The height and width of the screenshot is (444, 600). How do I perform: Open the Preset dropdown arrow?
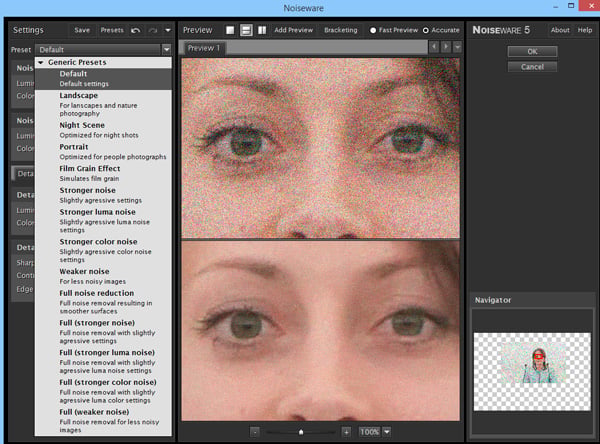click(166, 49)
